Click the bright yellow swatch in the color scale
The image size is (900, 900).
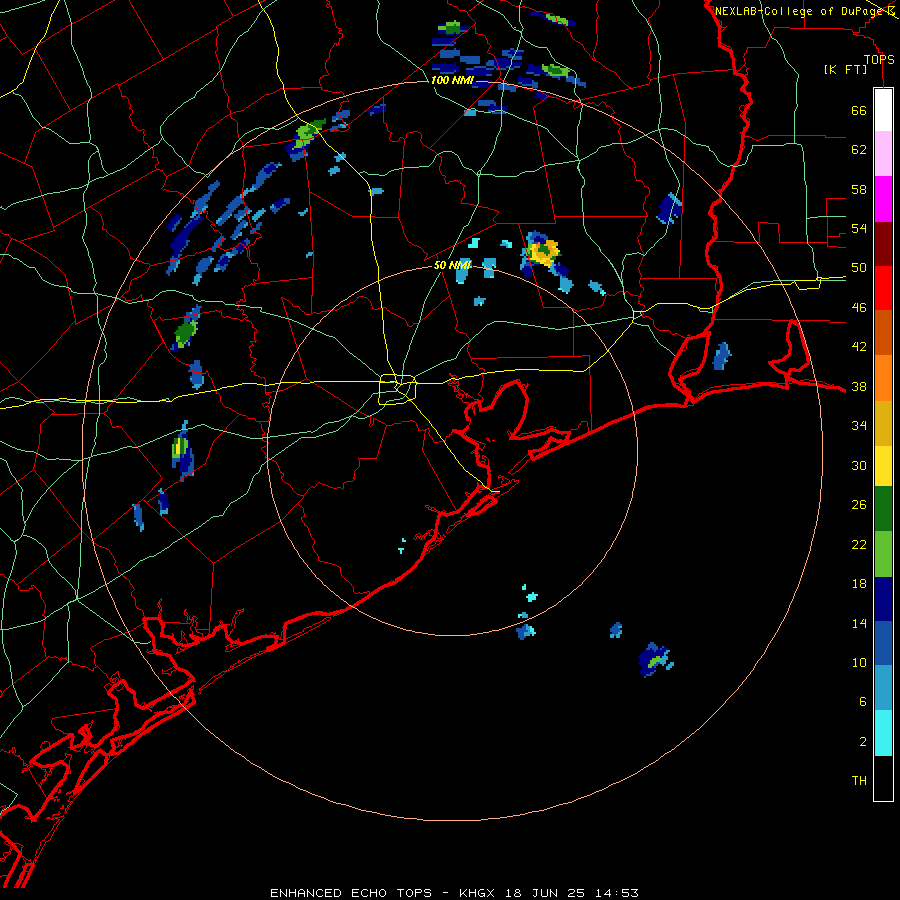(883, 466)
